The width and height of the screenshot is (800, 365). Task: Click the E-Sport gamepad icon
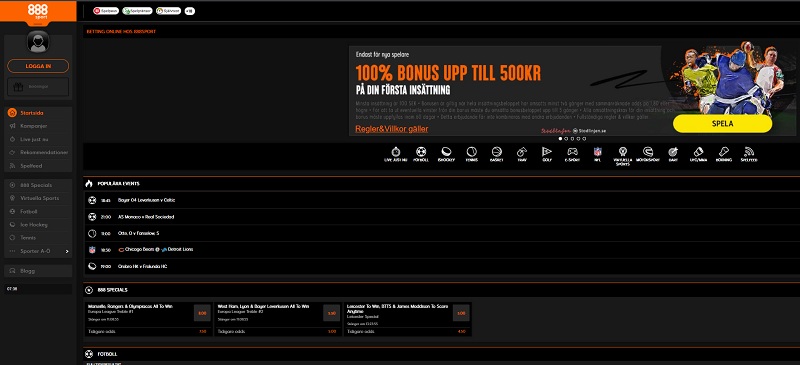point(573,152)
